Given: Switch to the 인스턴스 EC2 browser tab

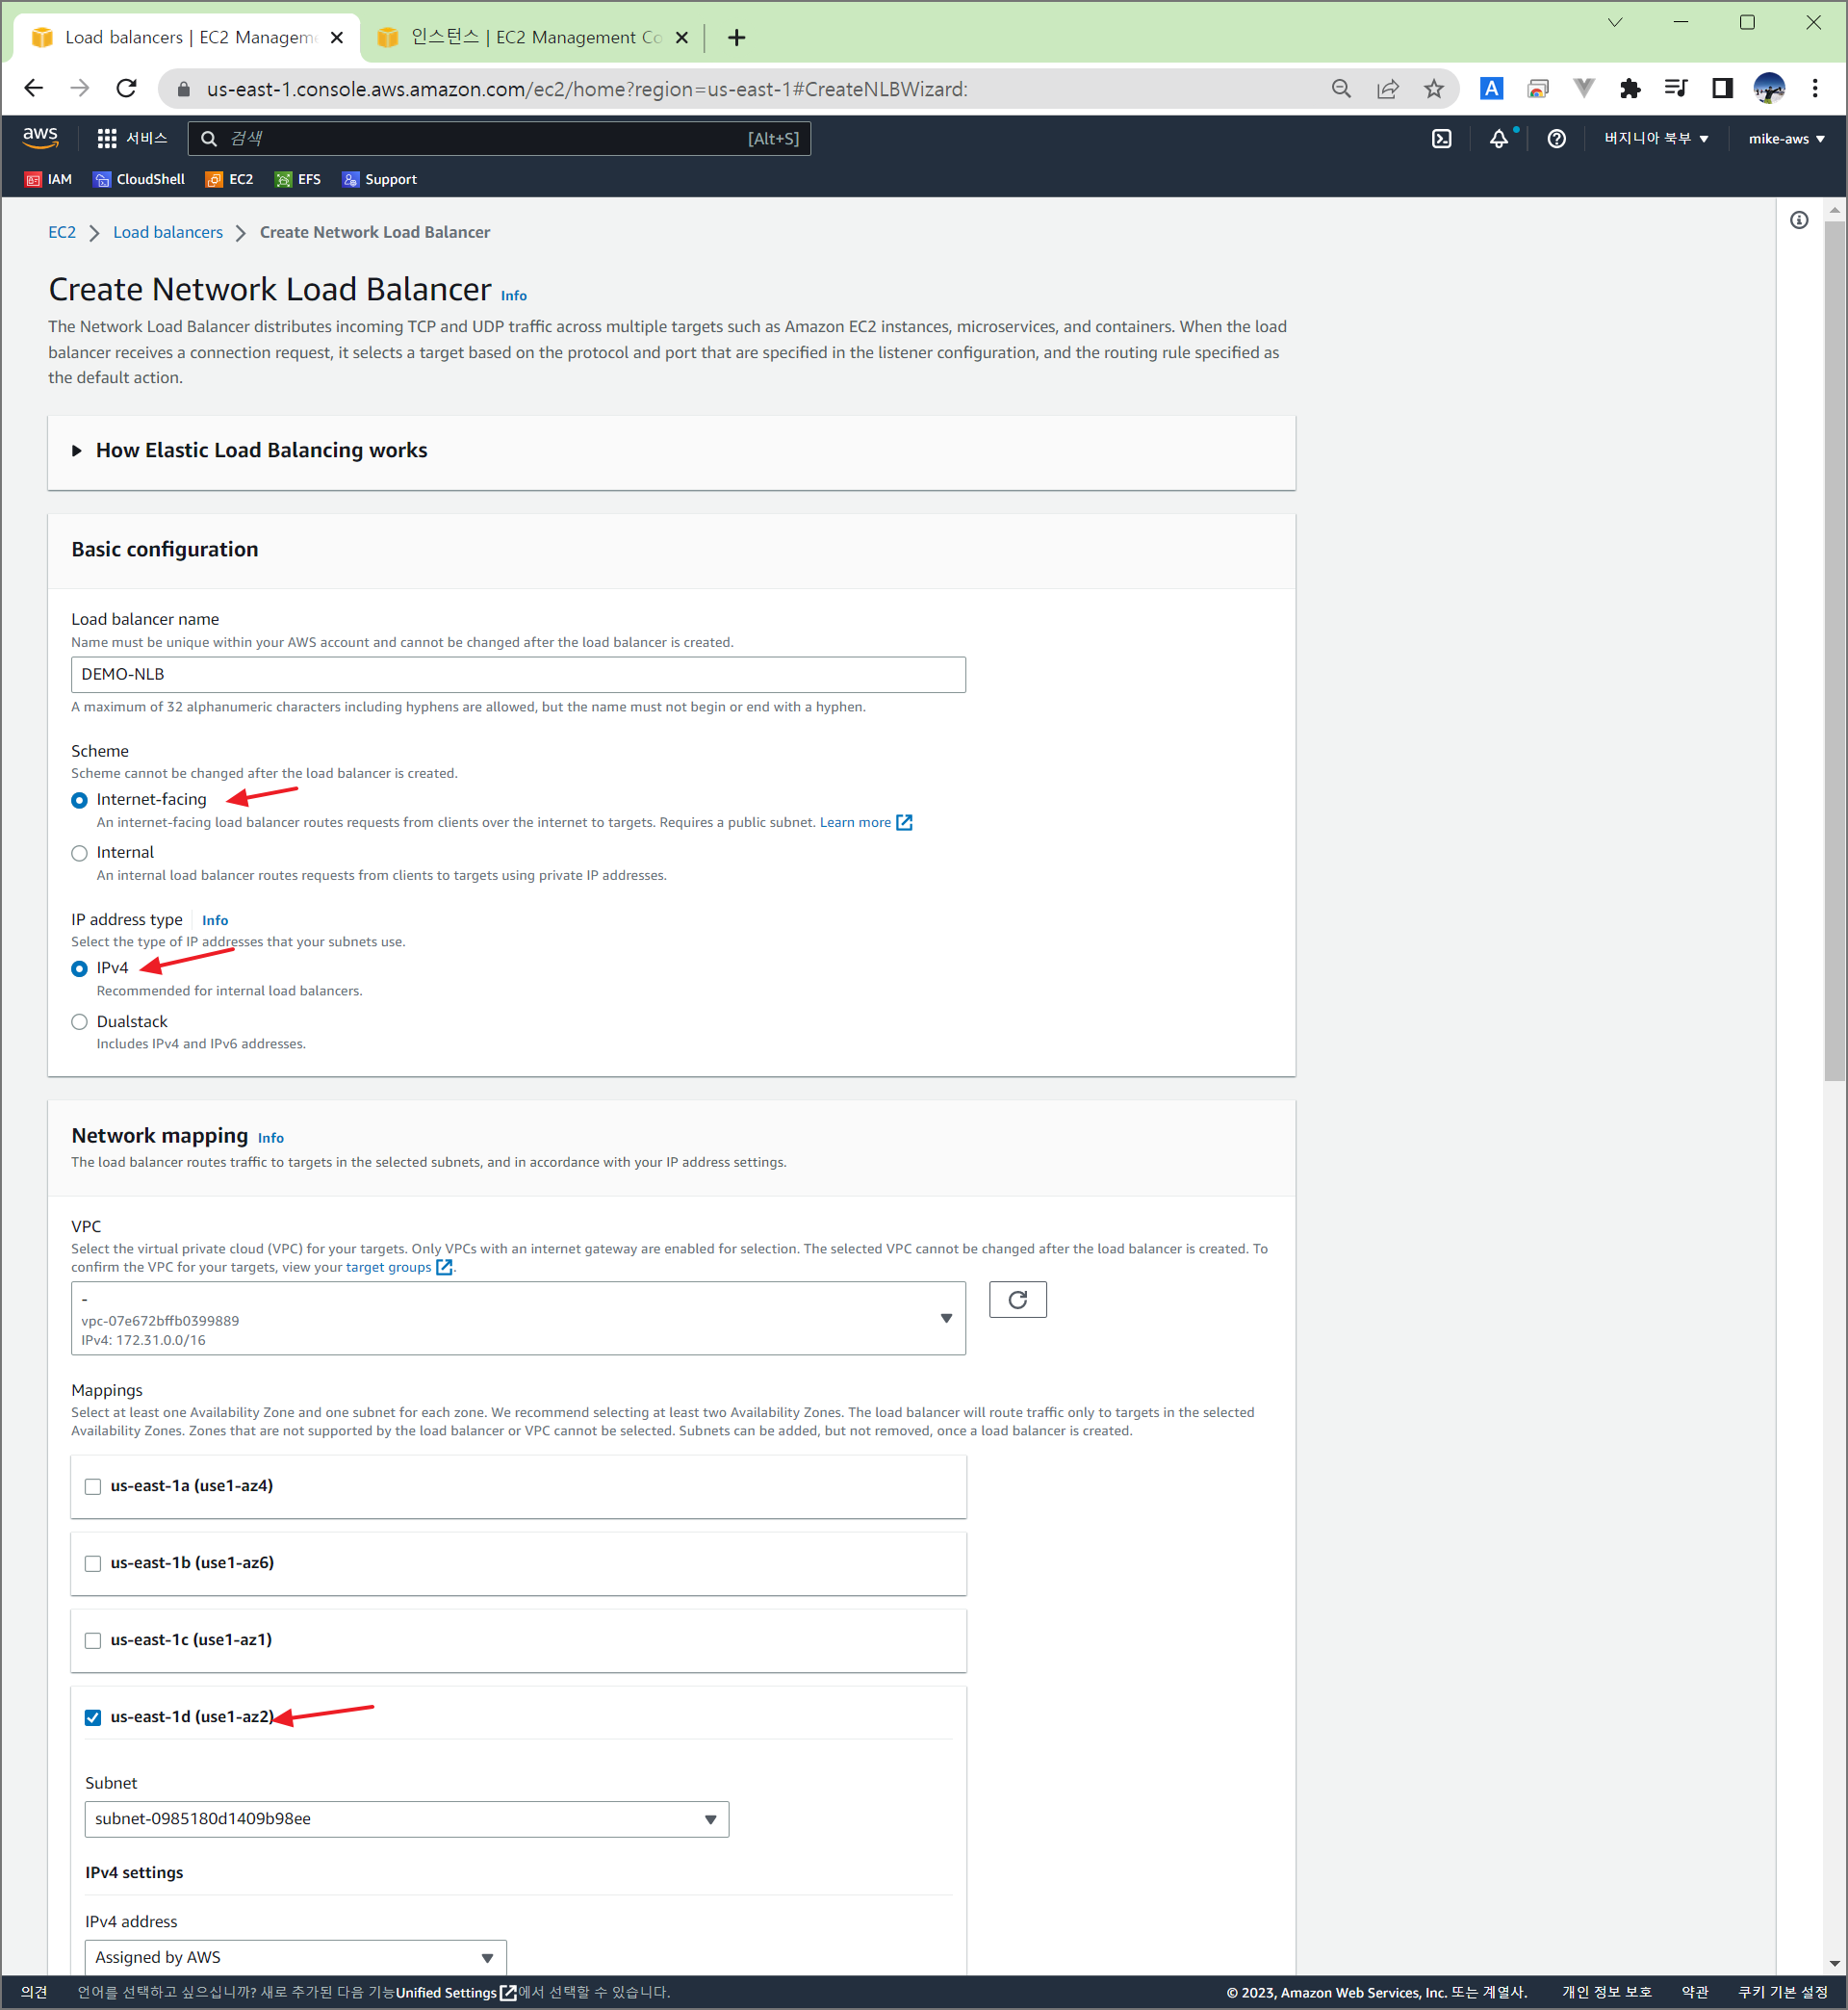Looking at the screenshot, I should tap(531, 37).
